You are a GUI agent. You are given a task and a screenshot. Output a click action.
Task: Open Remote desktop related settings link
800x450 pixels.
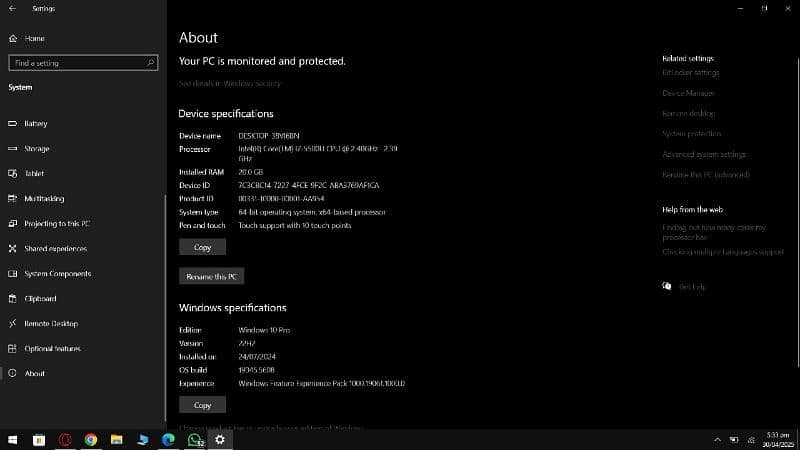689,113
